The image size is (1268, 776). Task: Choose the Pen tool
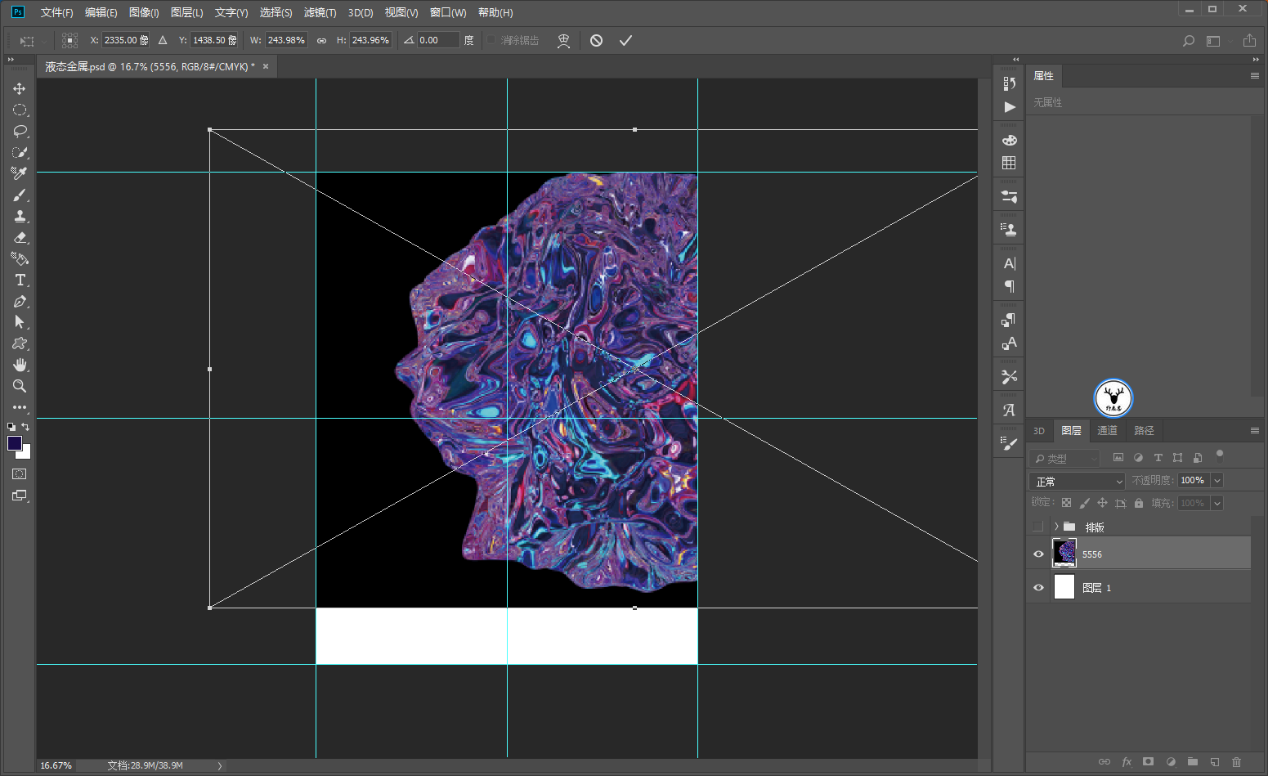[19, 301]
